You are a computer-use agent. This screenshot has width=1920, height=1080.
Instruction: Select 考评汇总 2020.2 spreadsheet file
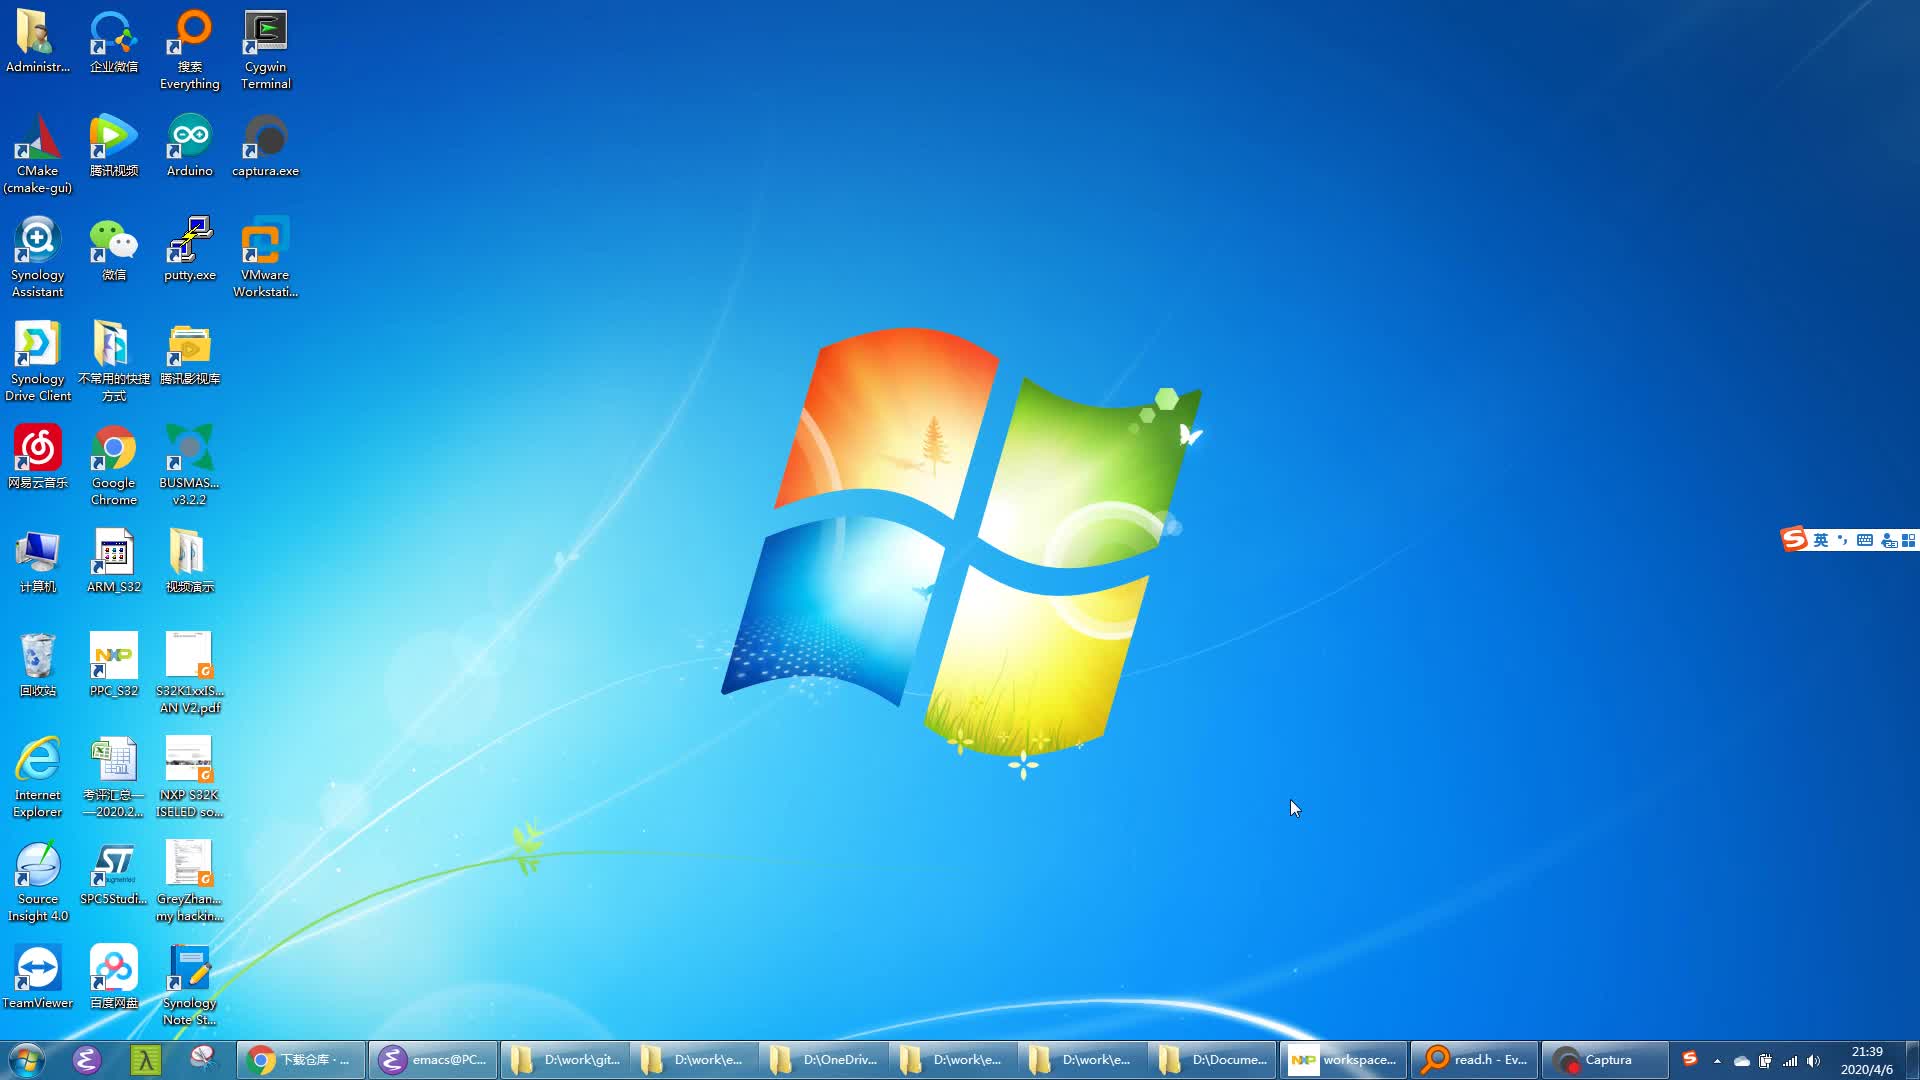click(x=114, y=778)
